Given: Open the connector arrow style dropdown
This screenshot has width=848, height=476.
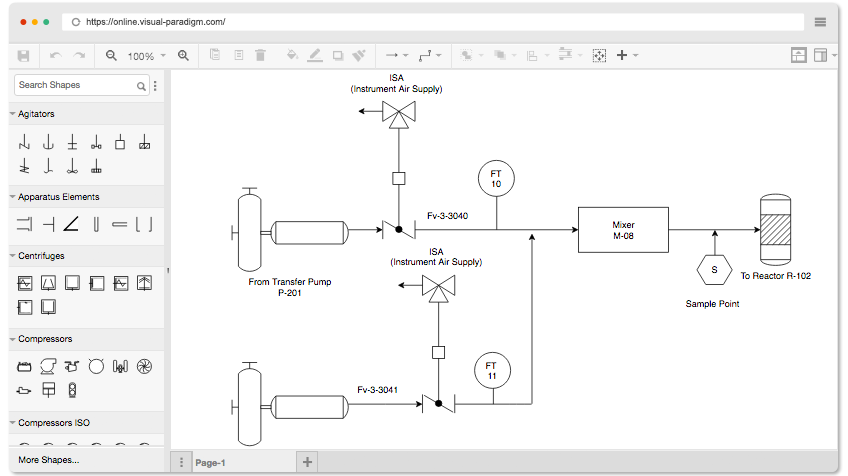Looking at the screenshot, I should tap(397, 55).
